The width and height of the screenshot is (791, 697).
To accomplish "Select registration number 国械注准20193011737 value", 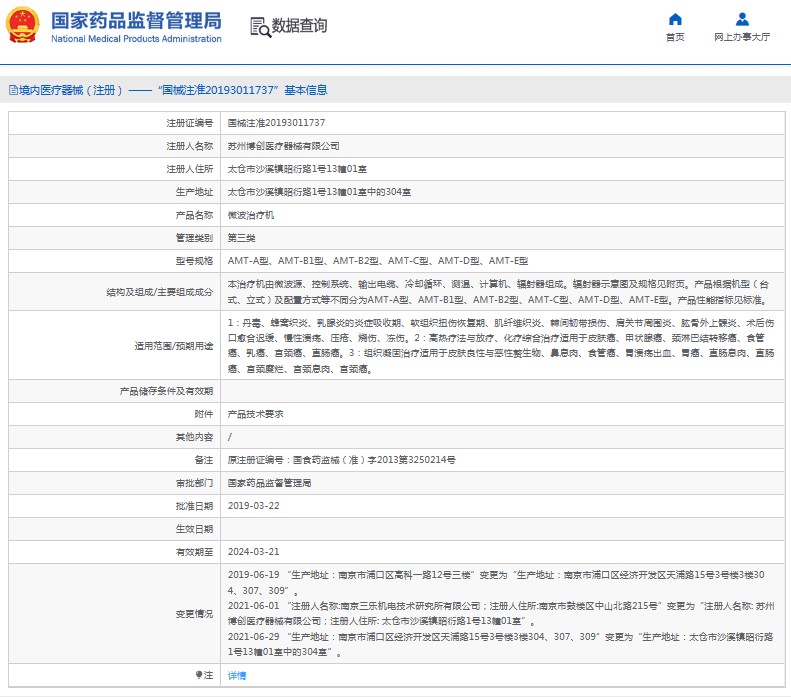I will click(x=276, y=123).
